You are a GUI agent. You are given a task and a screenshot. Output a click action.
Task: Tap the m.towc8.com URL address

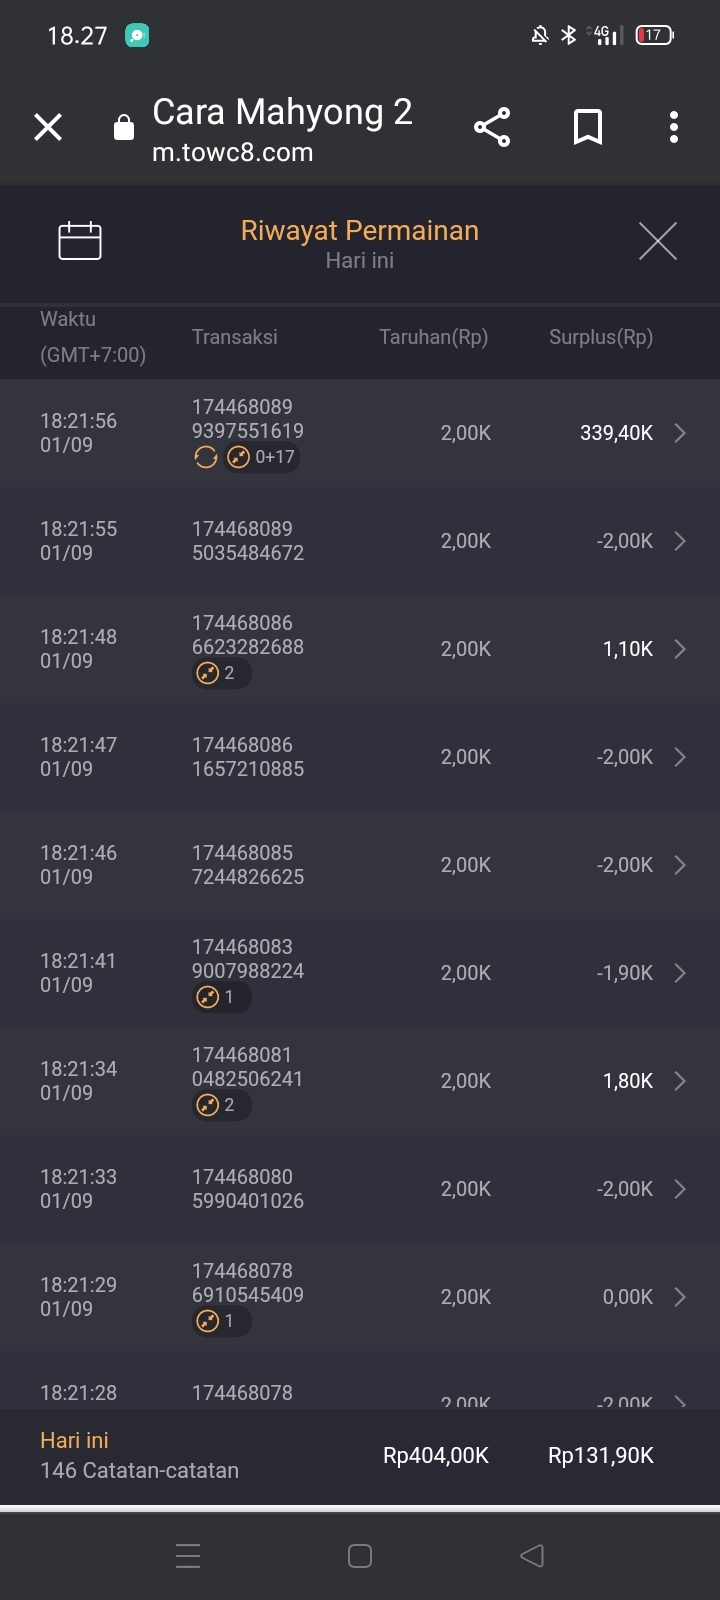coord(233,153)
